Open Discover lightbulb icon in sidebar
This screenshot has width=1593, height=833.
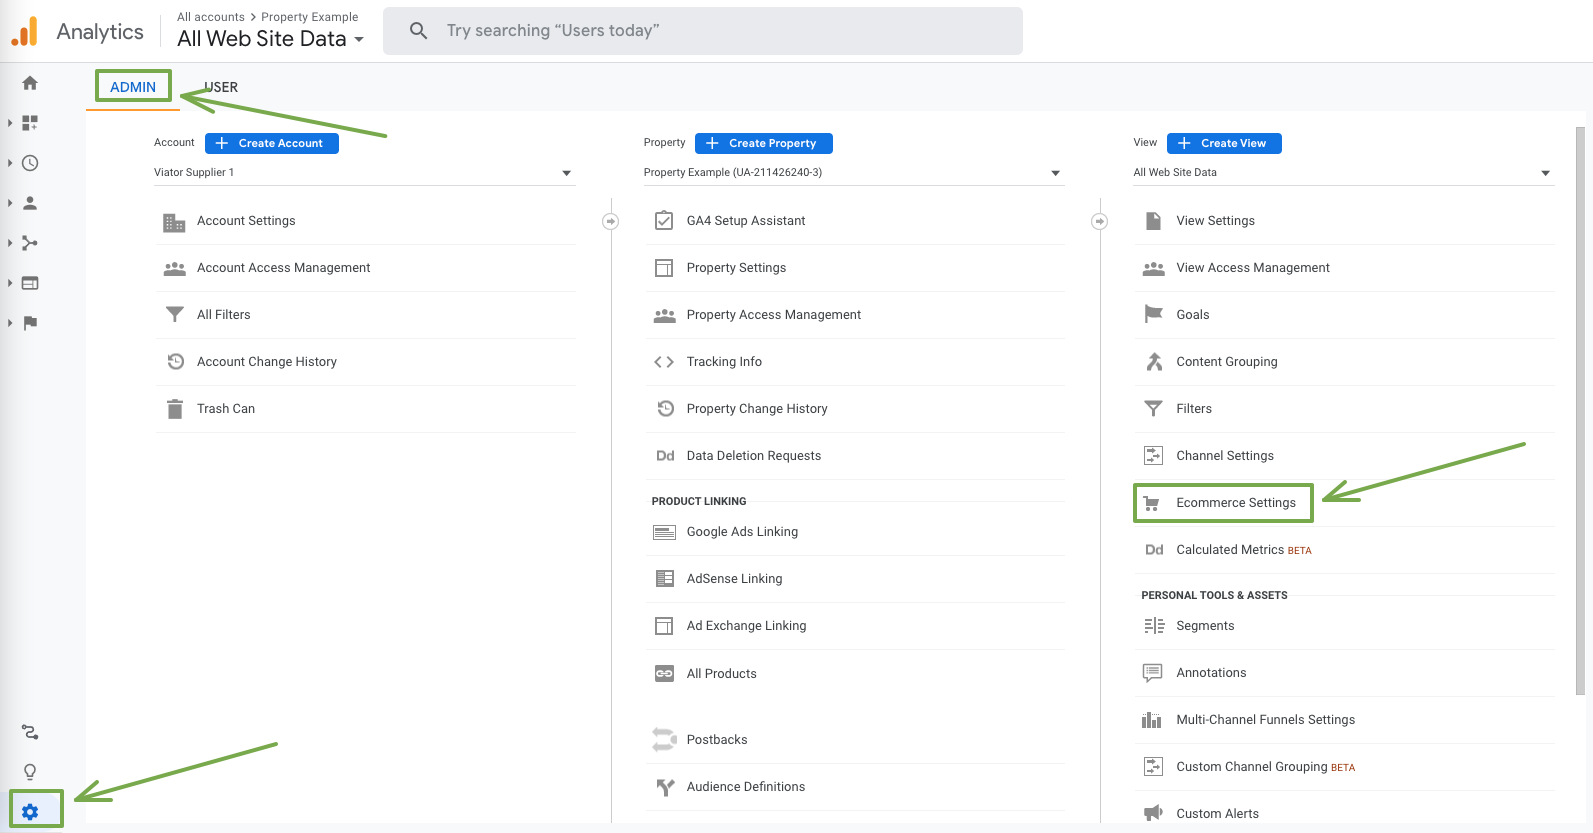[x=30, y=772]
